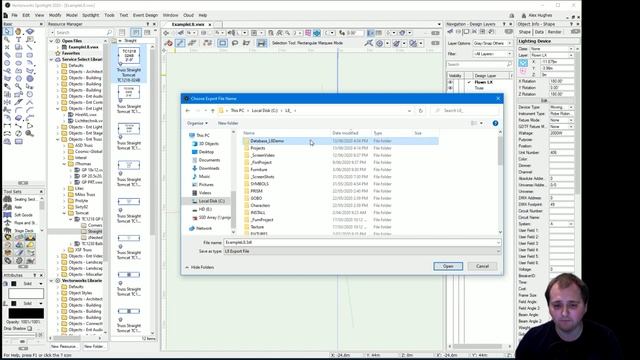Click the black fill color swatch in Attributes

click(x=26, y=313)
